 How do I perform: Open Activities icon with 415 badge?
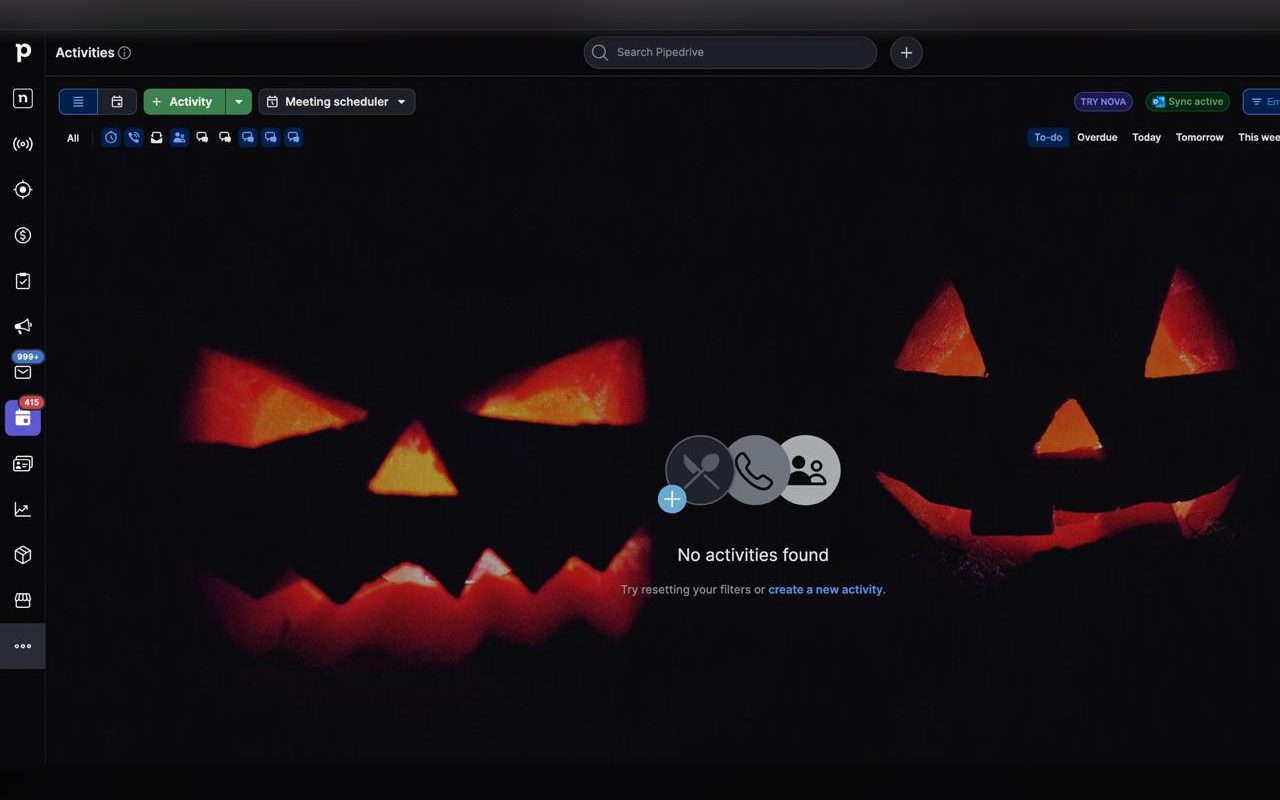click(x=23, y=418)
